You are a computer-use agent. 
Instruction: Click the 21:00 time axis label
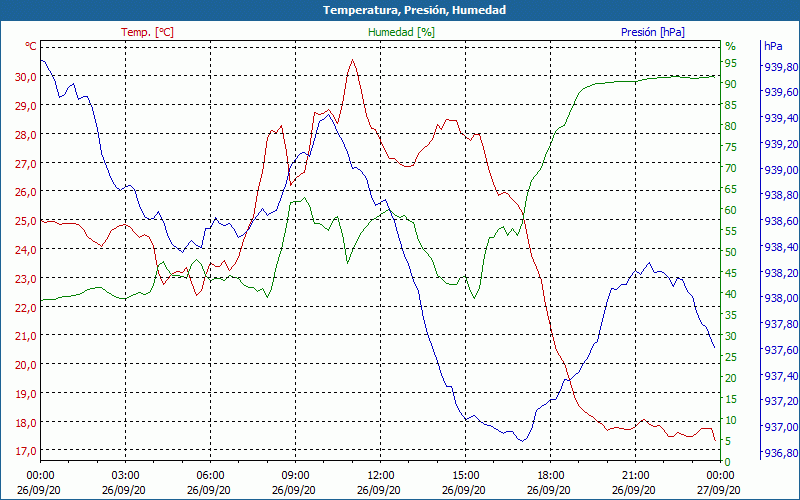pyautogui.click(x=635, y=476)
